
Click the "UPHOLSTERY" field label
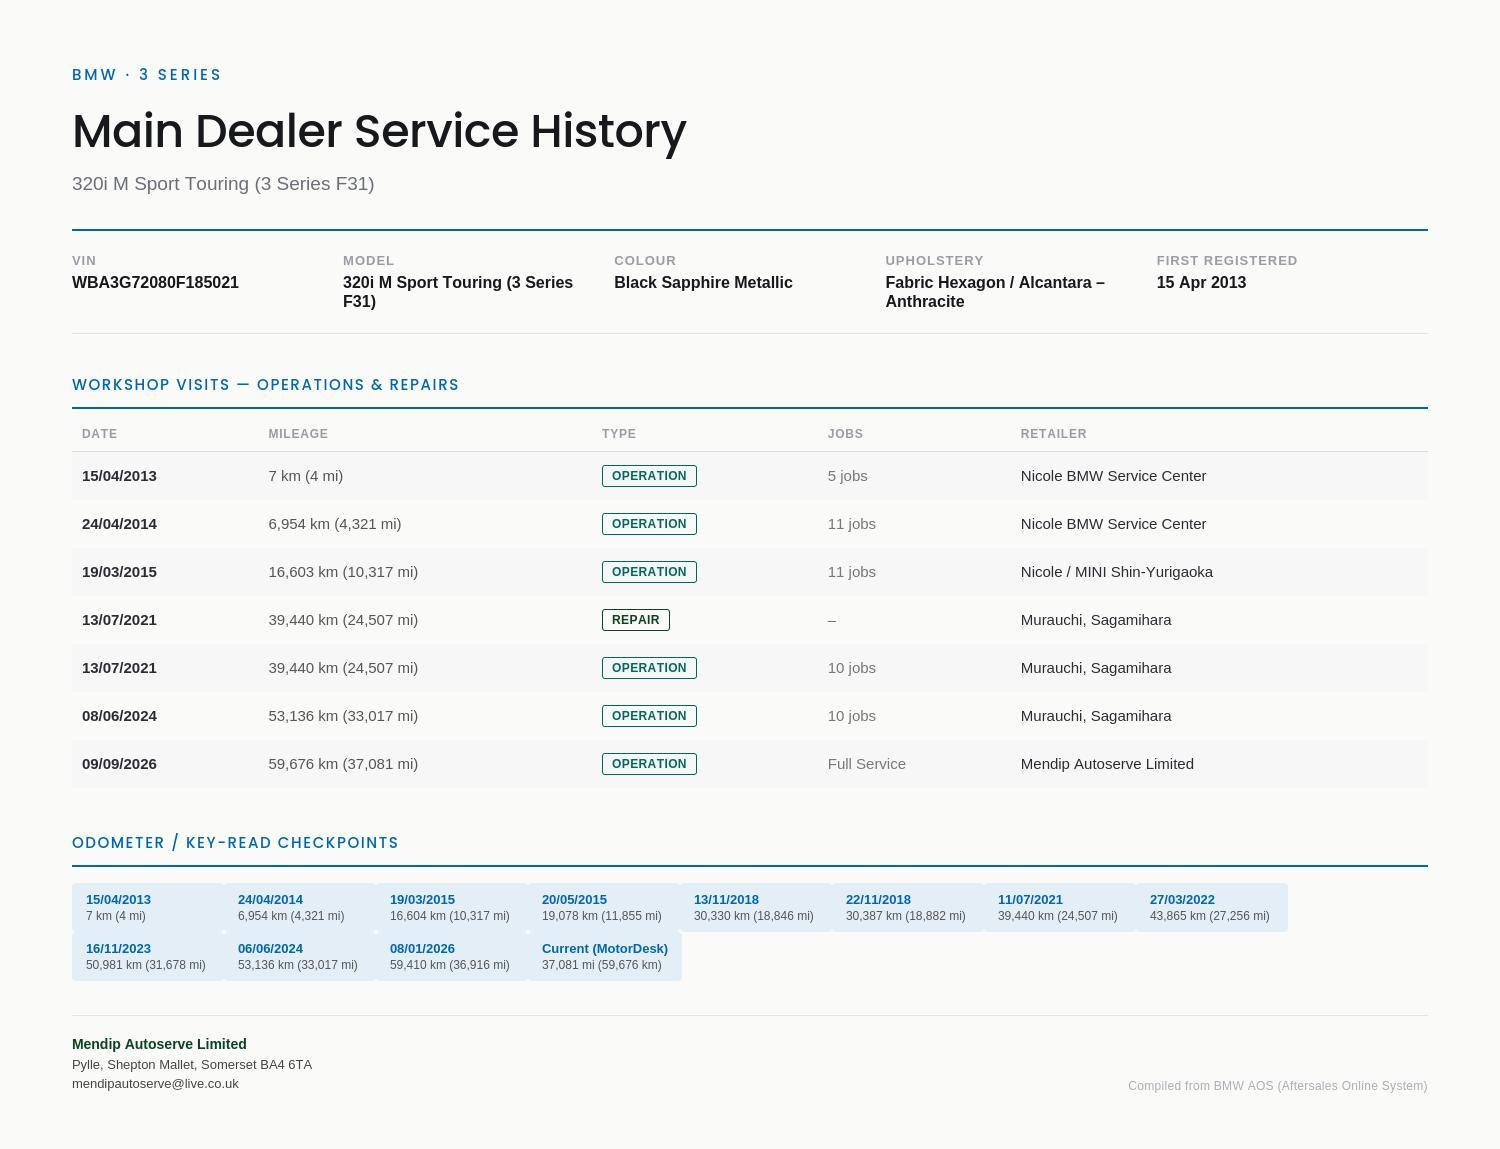coord(934,260)
